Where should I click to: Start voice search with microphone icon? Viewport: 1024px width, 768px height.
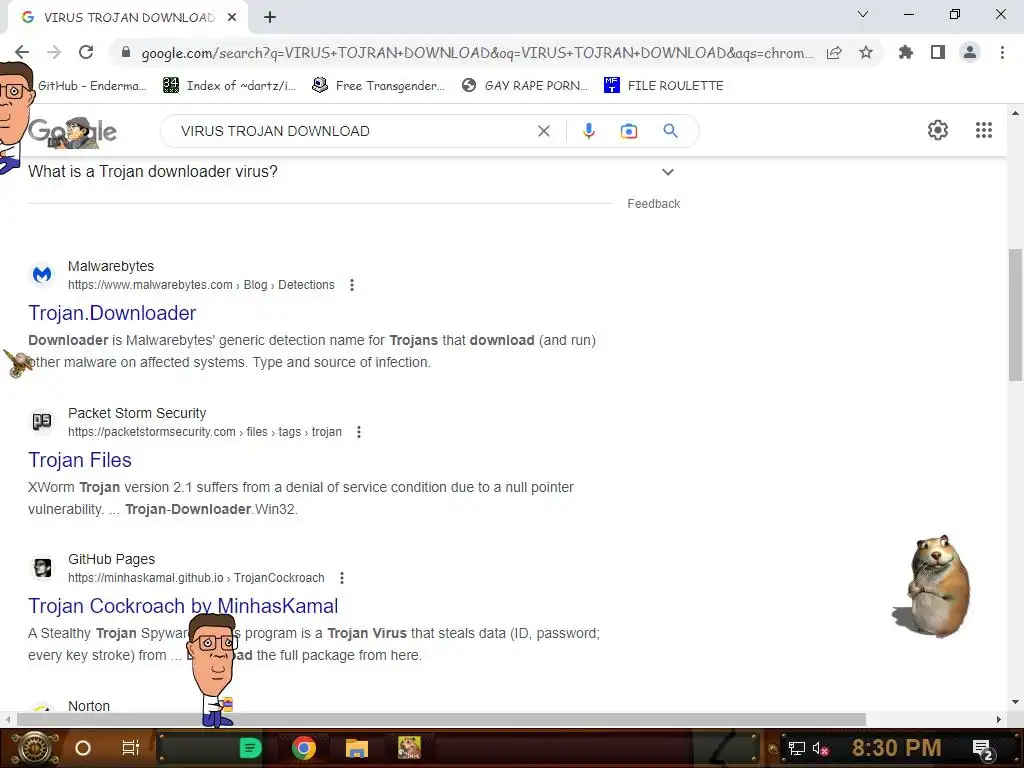[588, 131]
